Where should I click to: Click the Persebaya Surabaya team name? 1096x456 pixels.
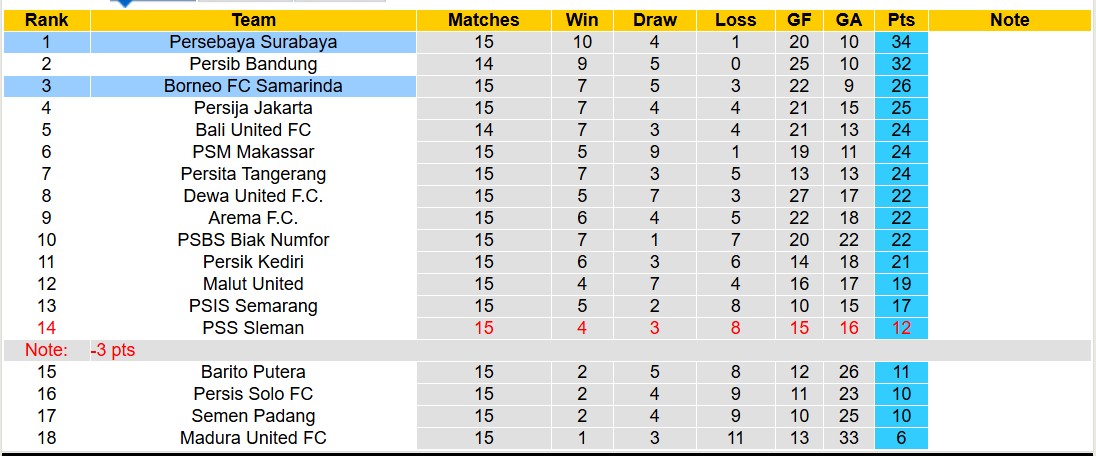(253, 42)
